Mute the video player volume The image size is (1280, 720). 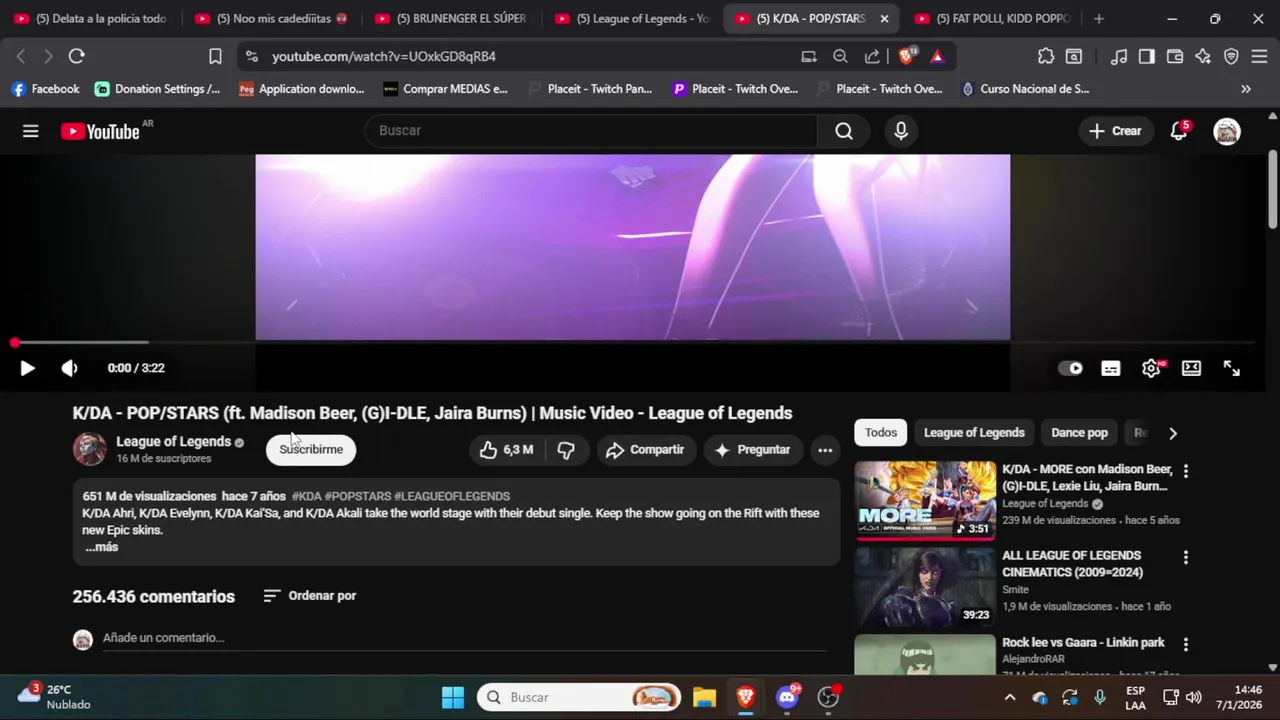pyautogui.click(x=69, y=368)
